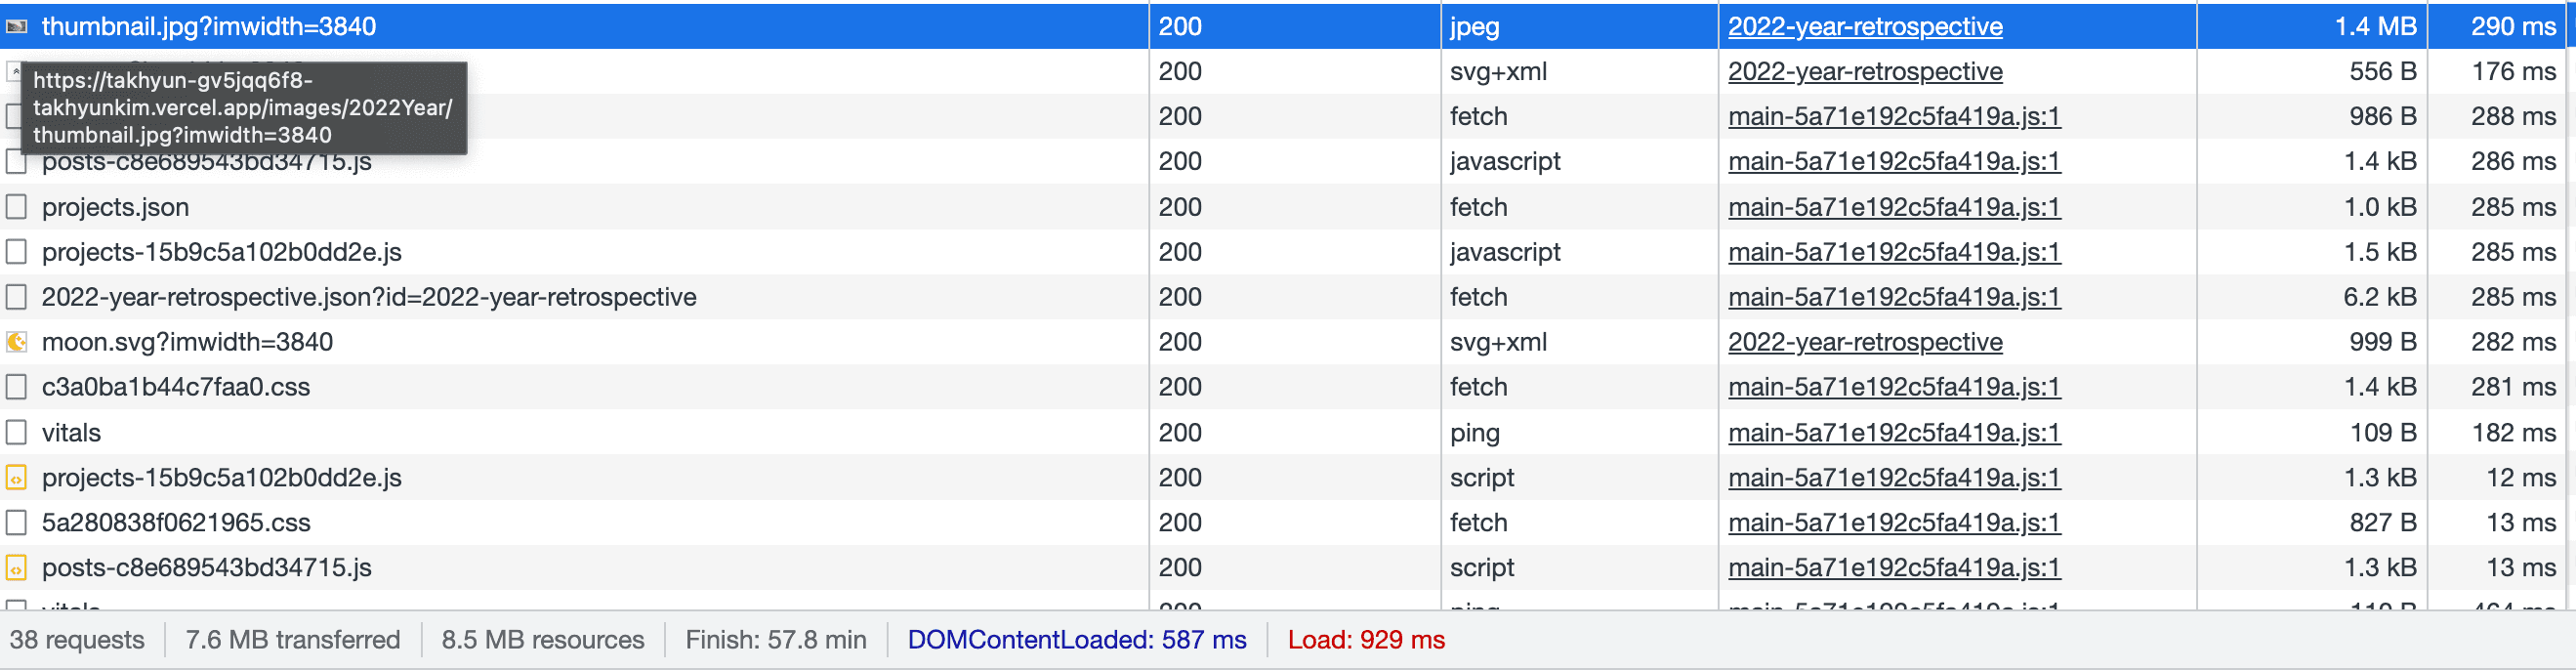The image size is (2576, 670).
Task: Click the 1.4 MB size cell
Action: pyautogui.click(x=2375, y=27)
